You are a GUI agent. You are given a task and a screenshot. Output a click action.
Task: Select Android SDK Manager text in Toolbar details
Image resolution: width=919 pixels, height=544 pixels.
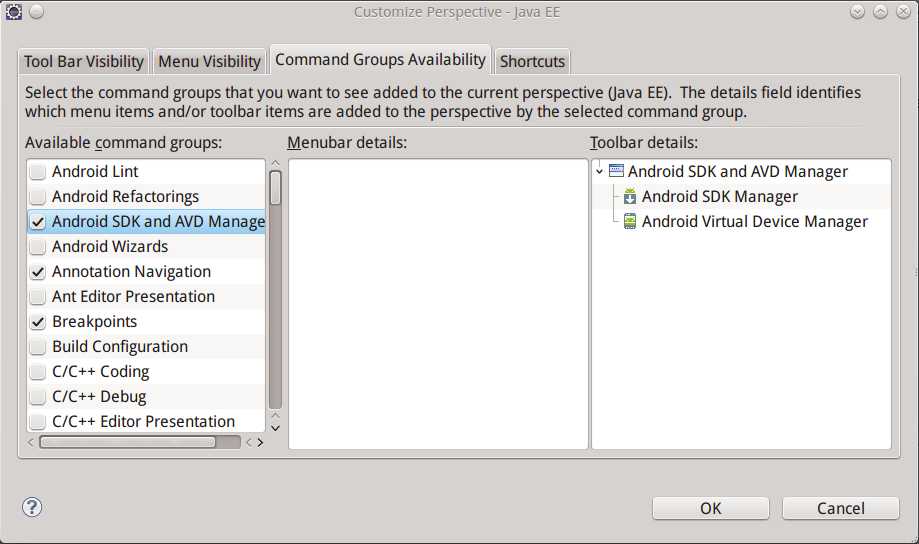click(x=720, y=196)
